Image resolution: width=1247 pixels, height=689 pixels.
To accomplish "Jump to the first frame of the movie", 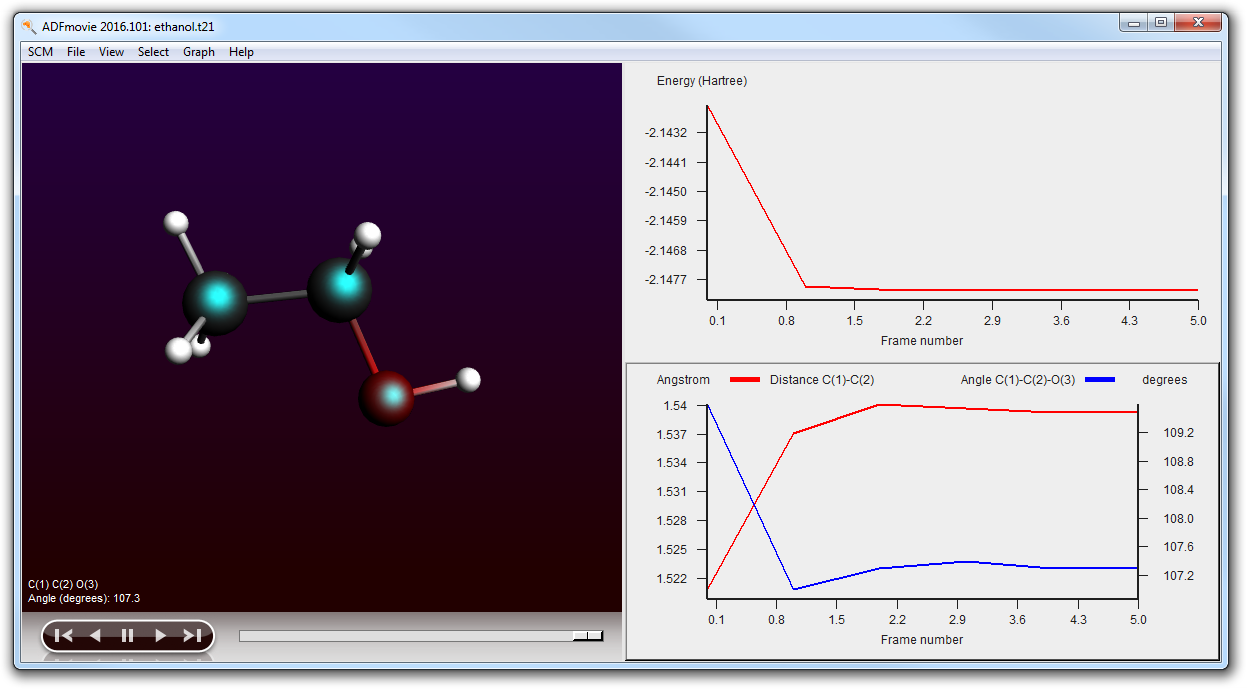I will [63, 635].
